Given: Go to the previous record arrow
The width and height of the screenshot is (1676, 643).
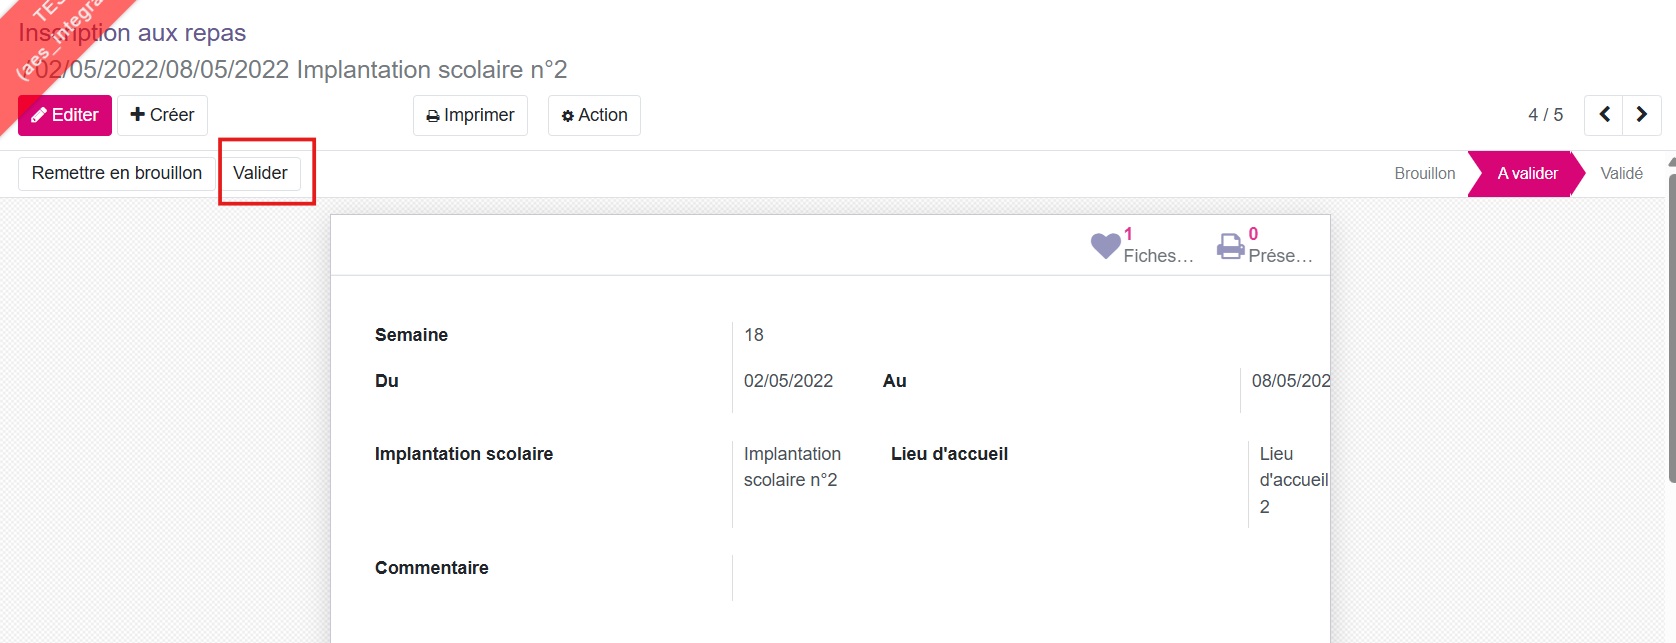Looking at the screenshot, I should [1604, 115].
